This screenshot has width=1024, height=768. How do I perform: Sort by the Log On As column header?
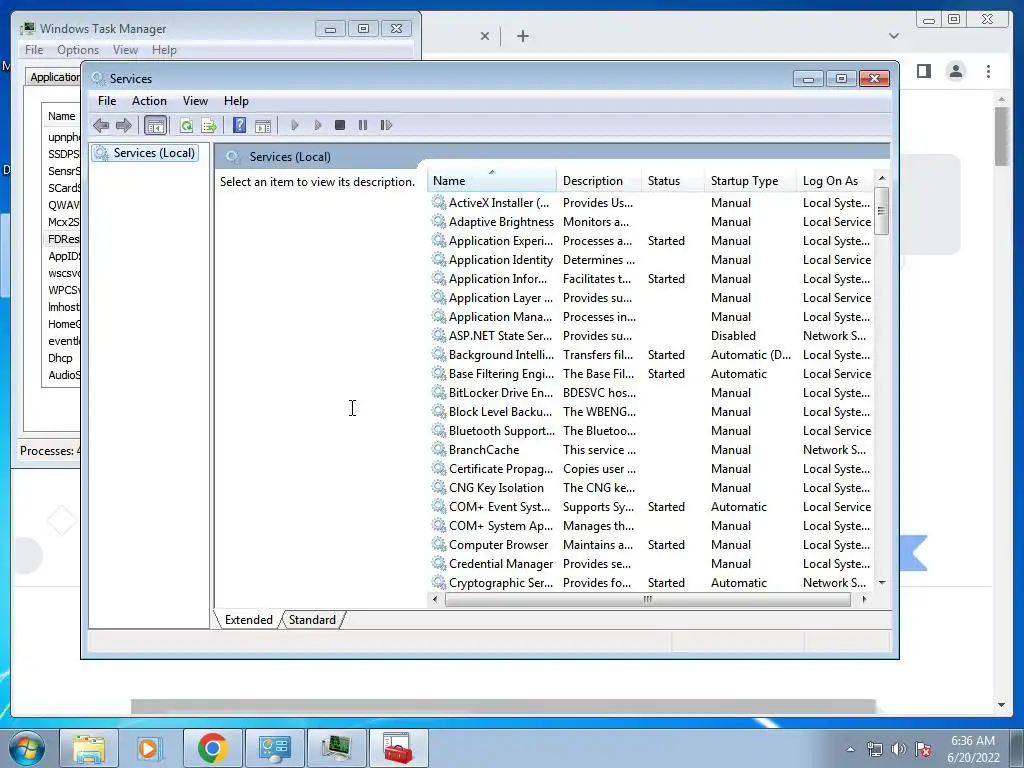point(835,181)
